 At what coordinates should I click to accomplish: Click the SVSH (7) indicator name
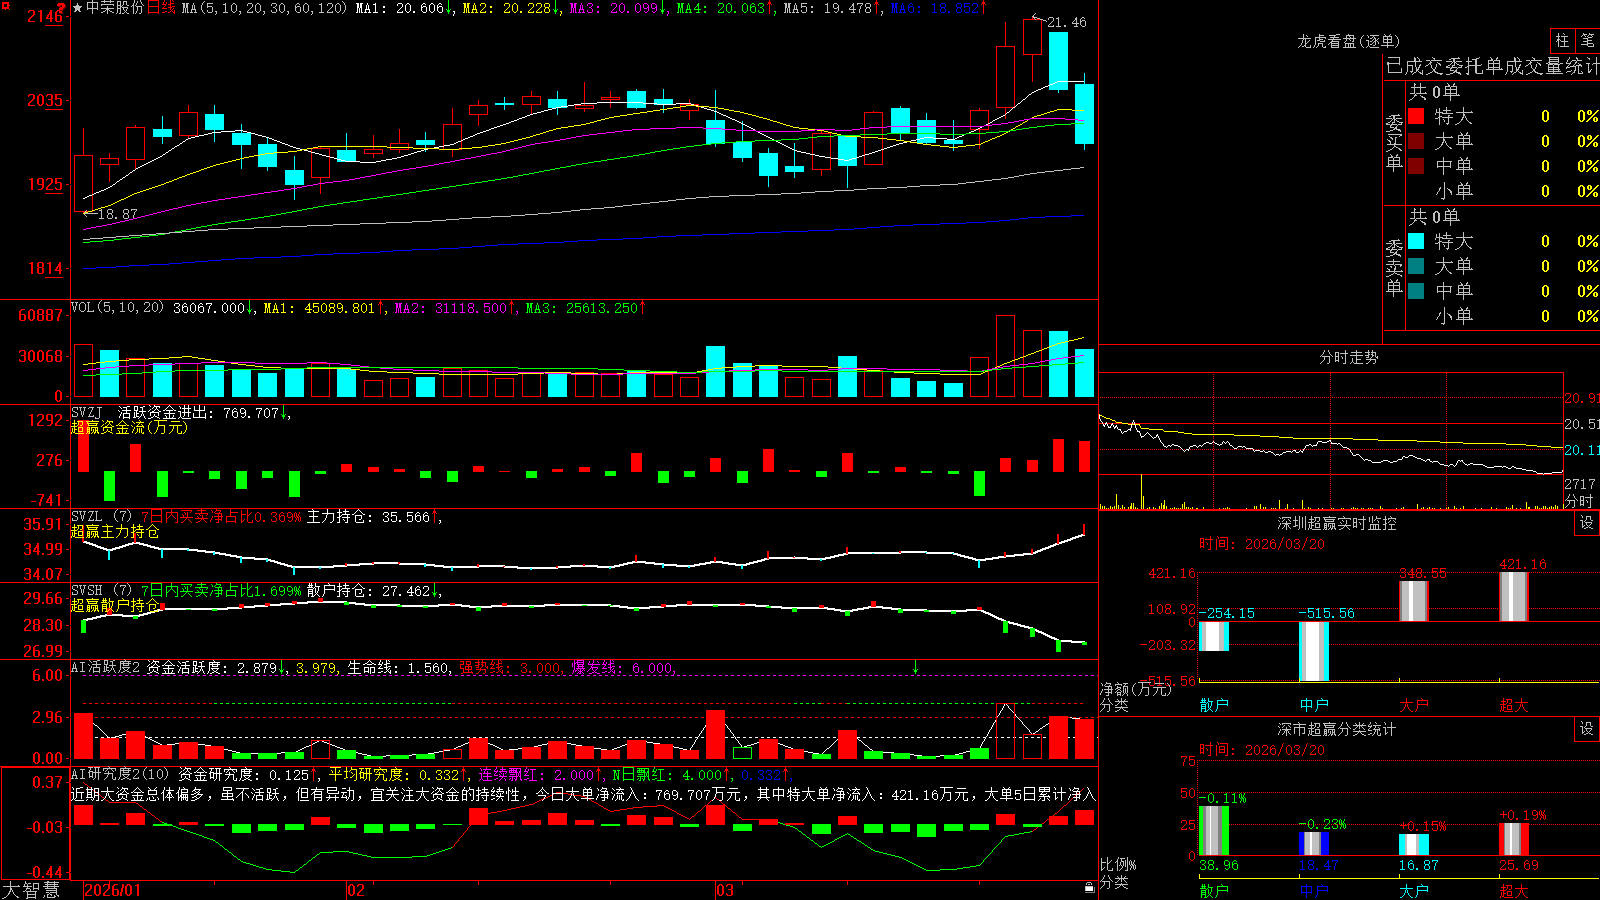[101, 591]
